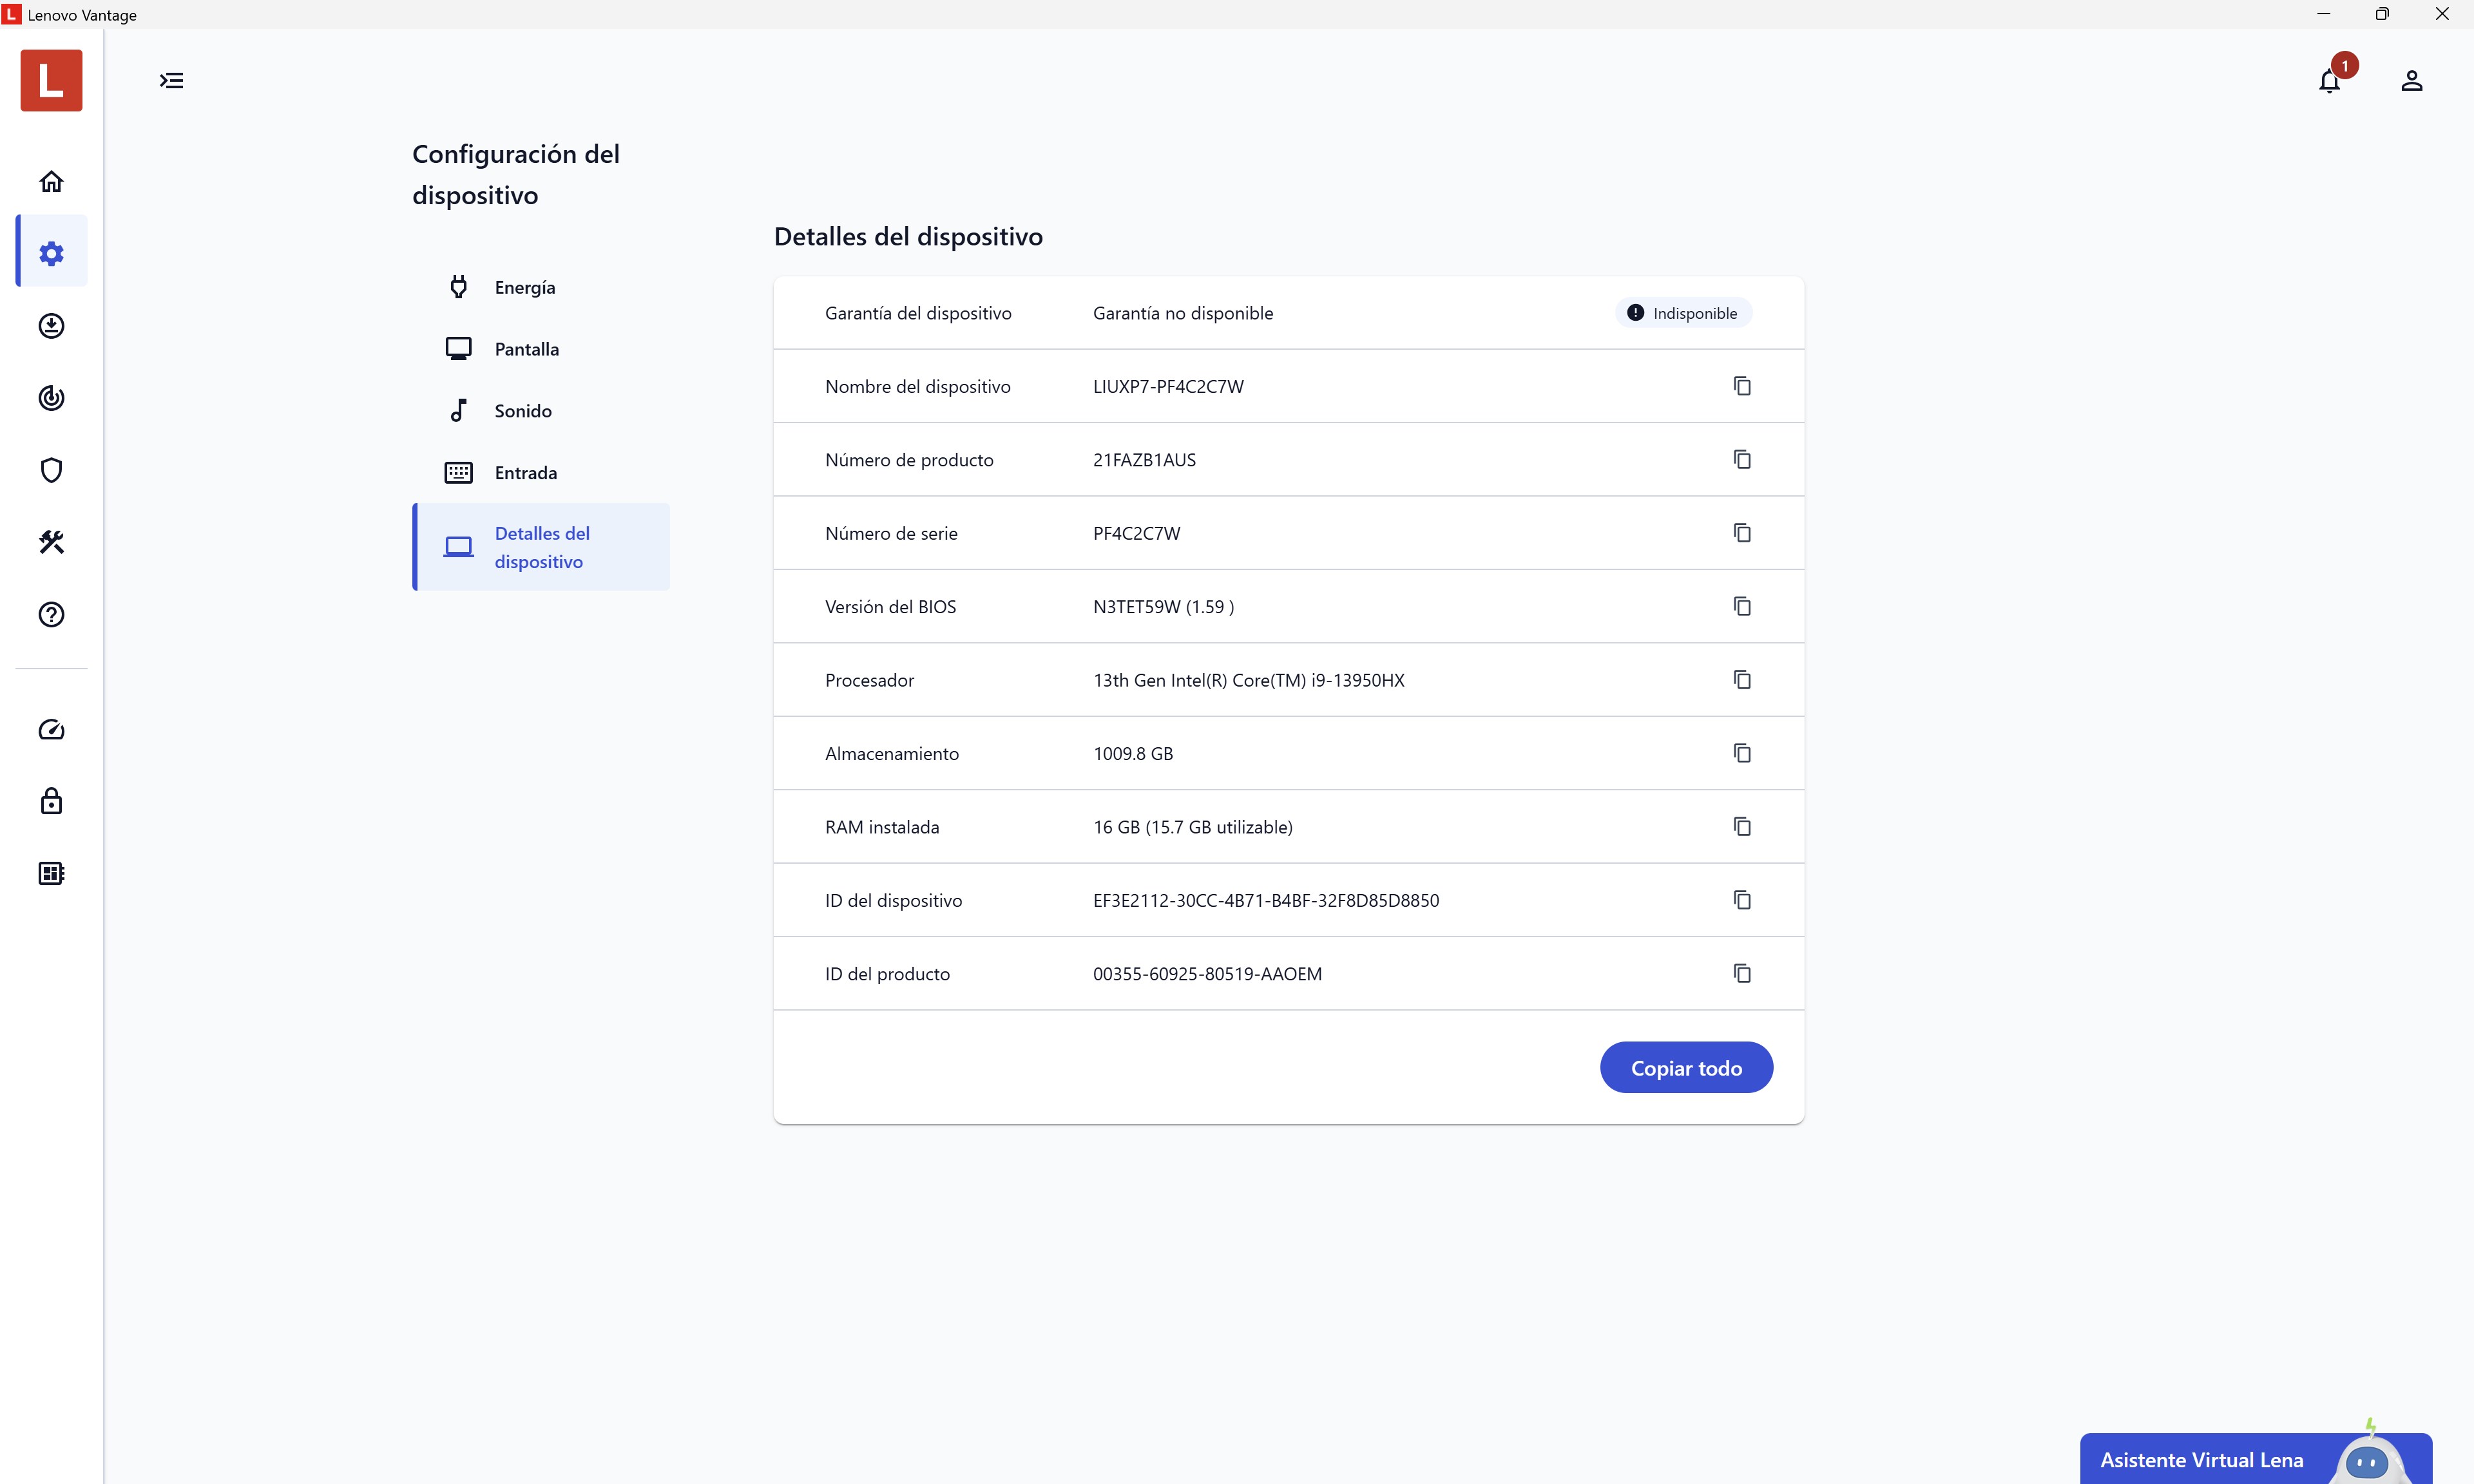Click Garantía no disponible text
Screen dimensions: 2474x1484
pyautogui.click(x=1183, y=313)
